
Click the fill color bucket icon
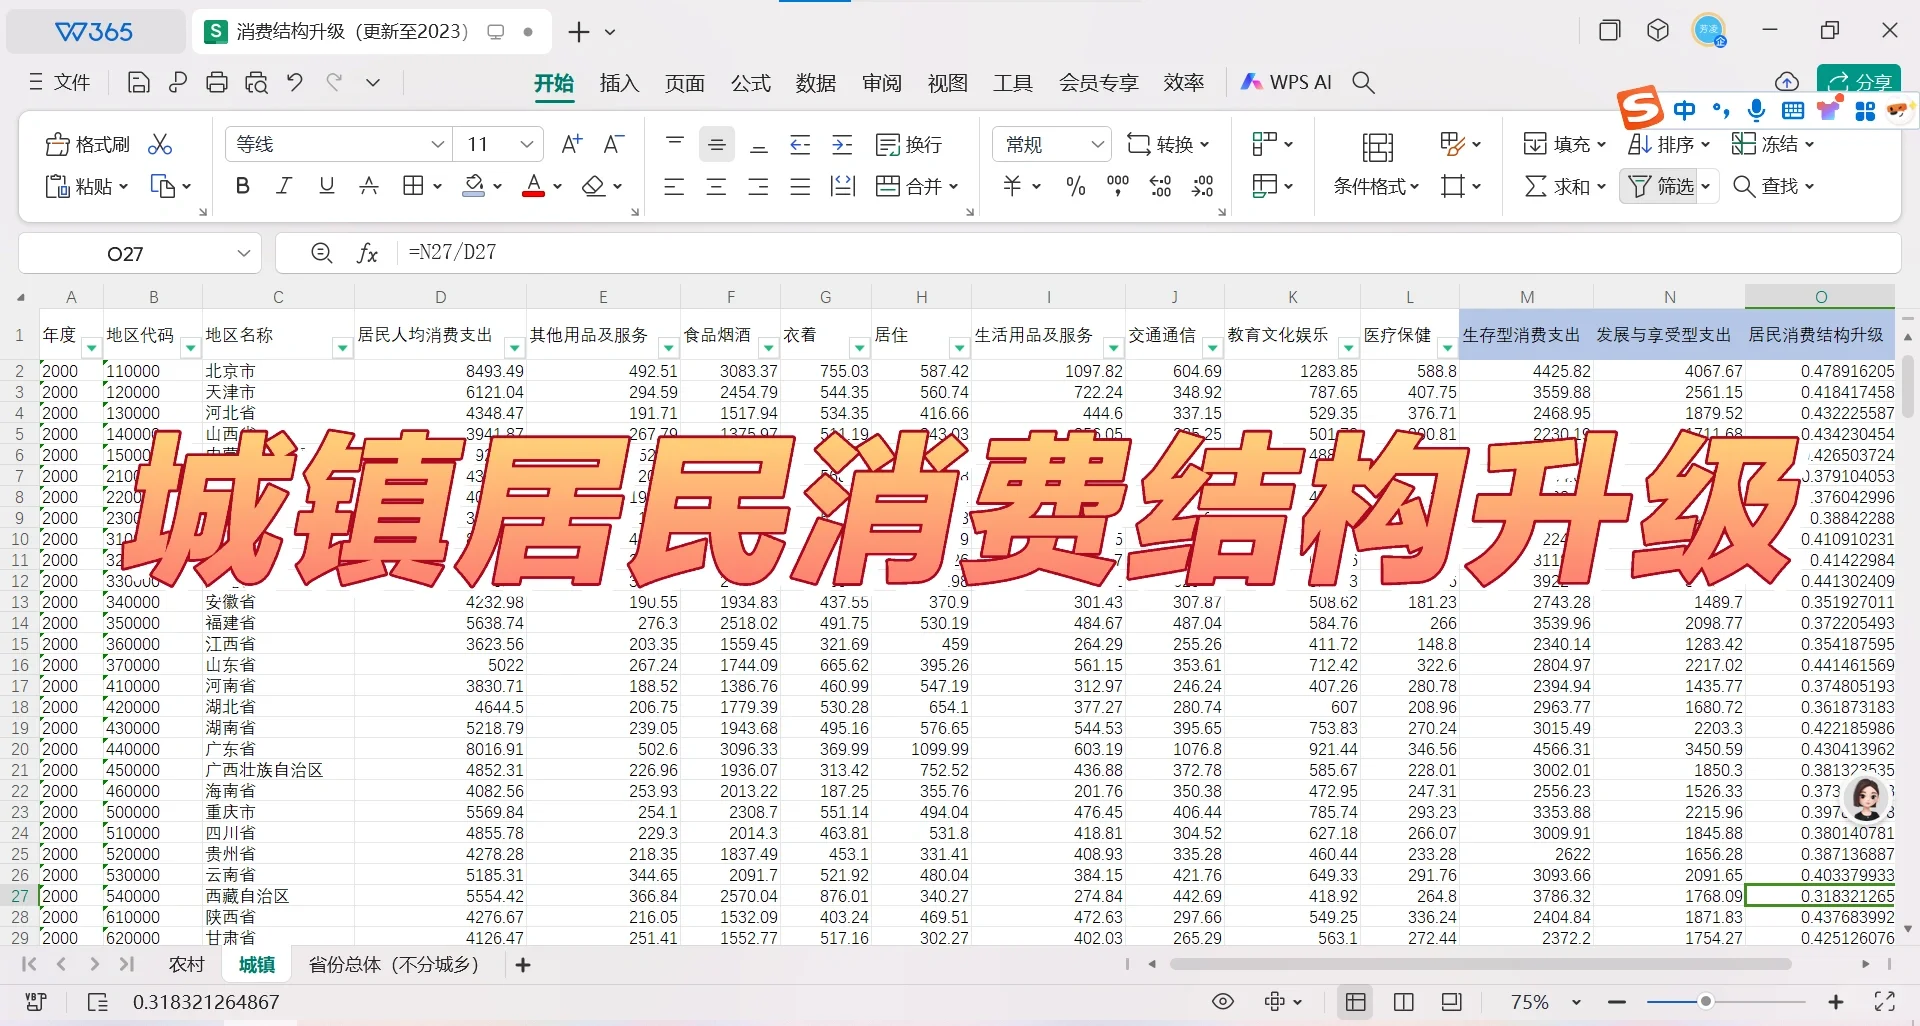tap(474, 186)
